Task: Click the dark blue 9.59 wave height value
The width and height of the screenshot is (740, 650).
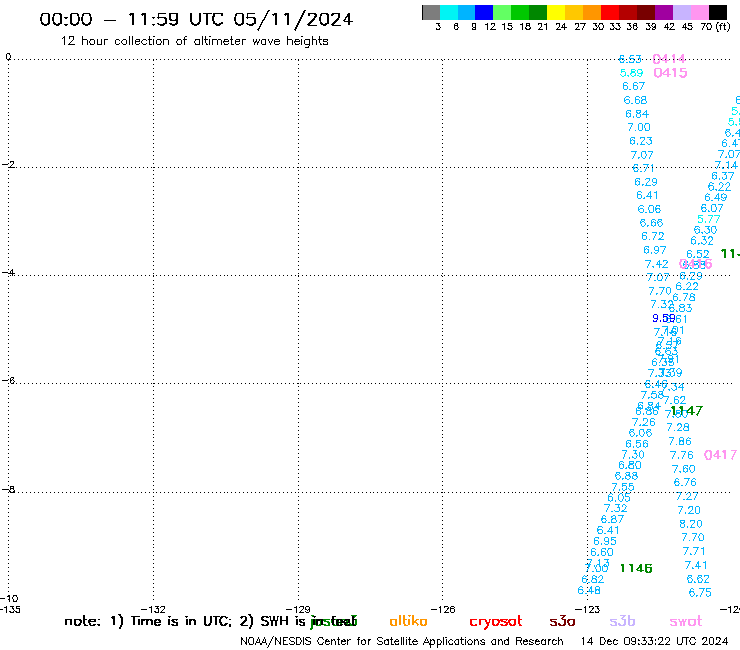Action: [664, 318]
